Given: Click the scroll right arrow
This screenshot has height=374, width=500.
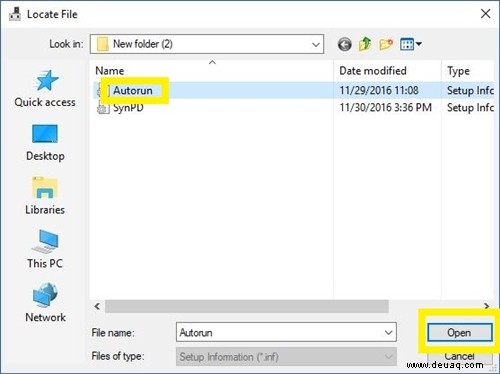Looking at the screenshot, I should 487,306.
